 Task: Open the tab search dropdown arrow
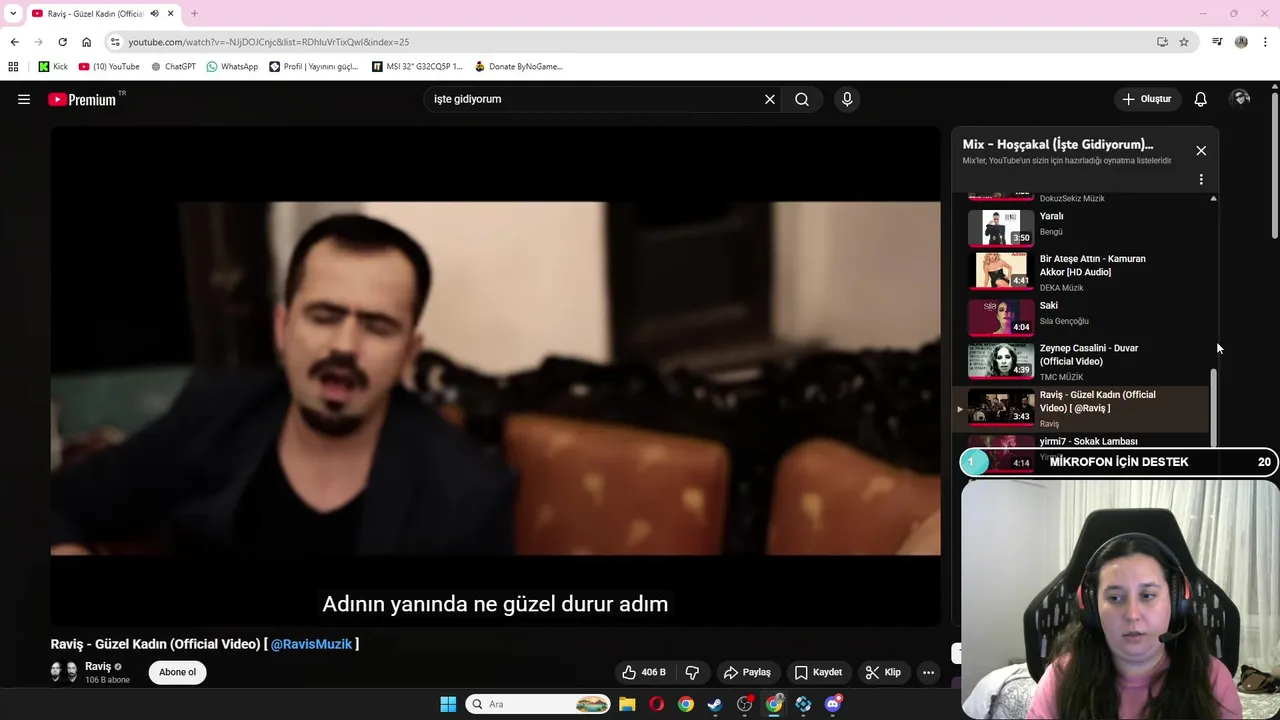(x=13, y=13)
